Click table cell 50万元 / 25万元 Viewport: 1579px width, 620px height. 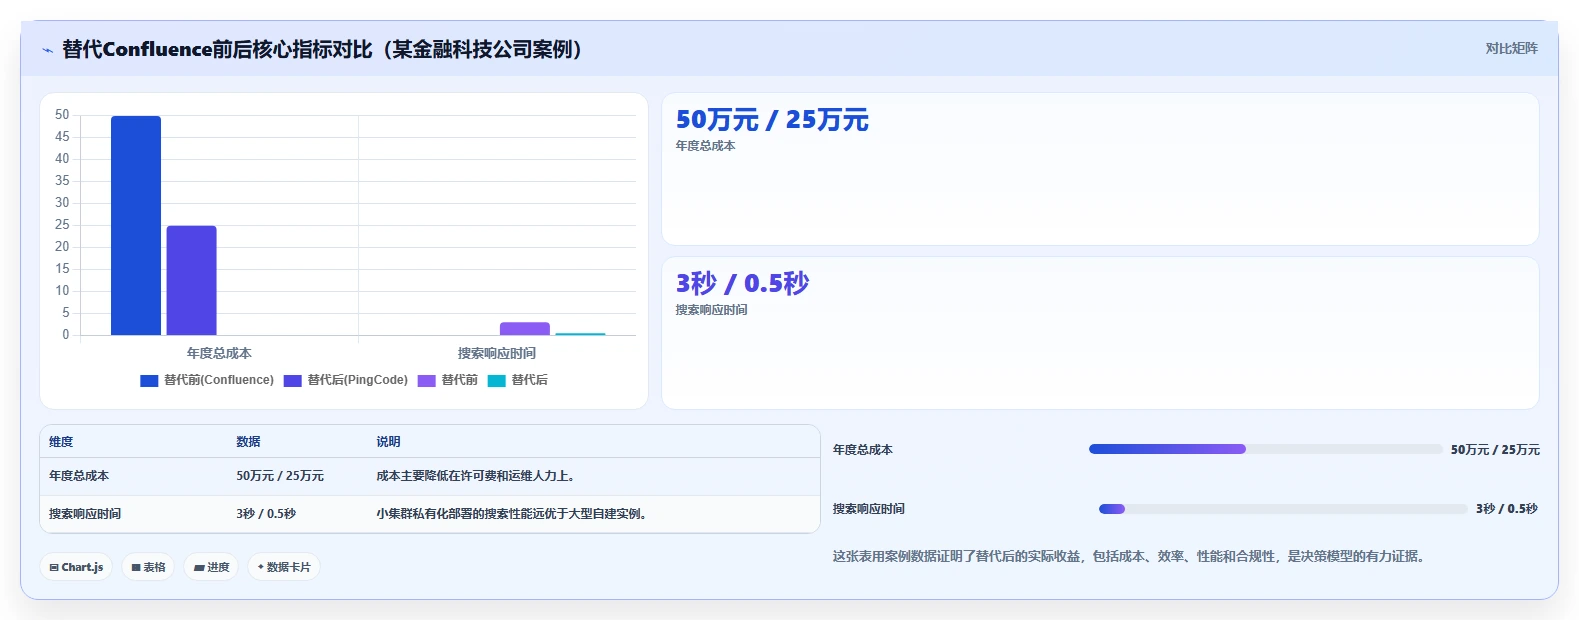coord(280,476)
